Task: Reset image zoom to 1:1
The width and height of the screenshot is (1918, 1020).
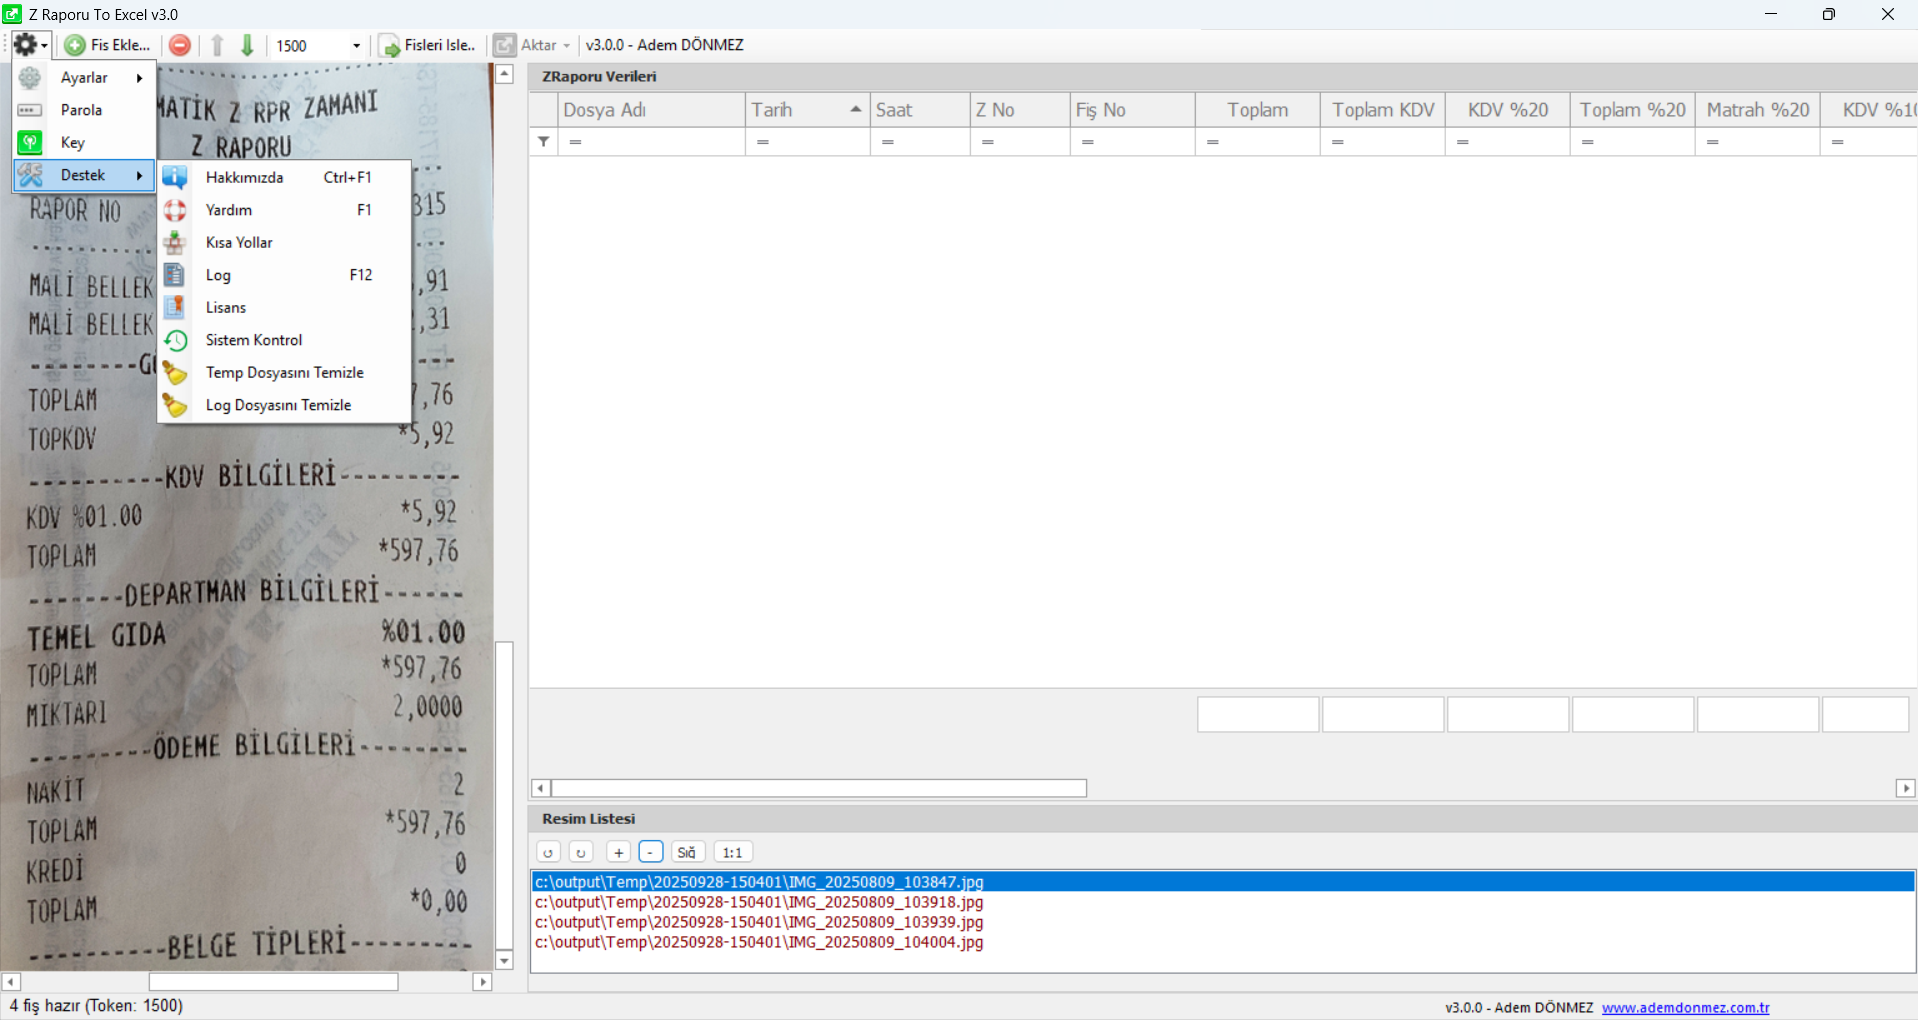Action: click(732, 852)
